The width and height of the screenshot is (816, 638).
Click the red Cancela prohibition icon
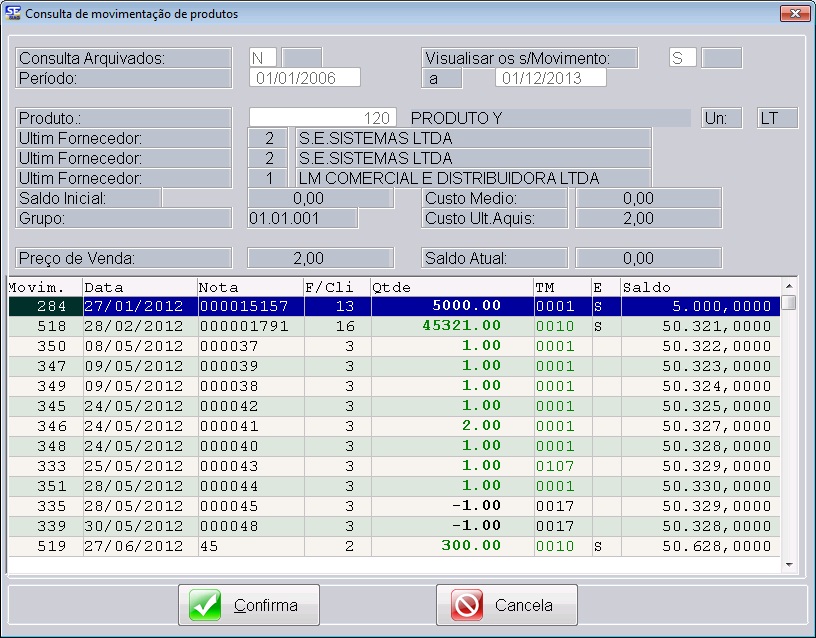pyautogui.click(x=467, y=605)
